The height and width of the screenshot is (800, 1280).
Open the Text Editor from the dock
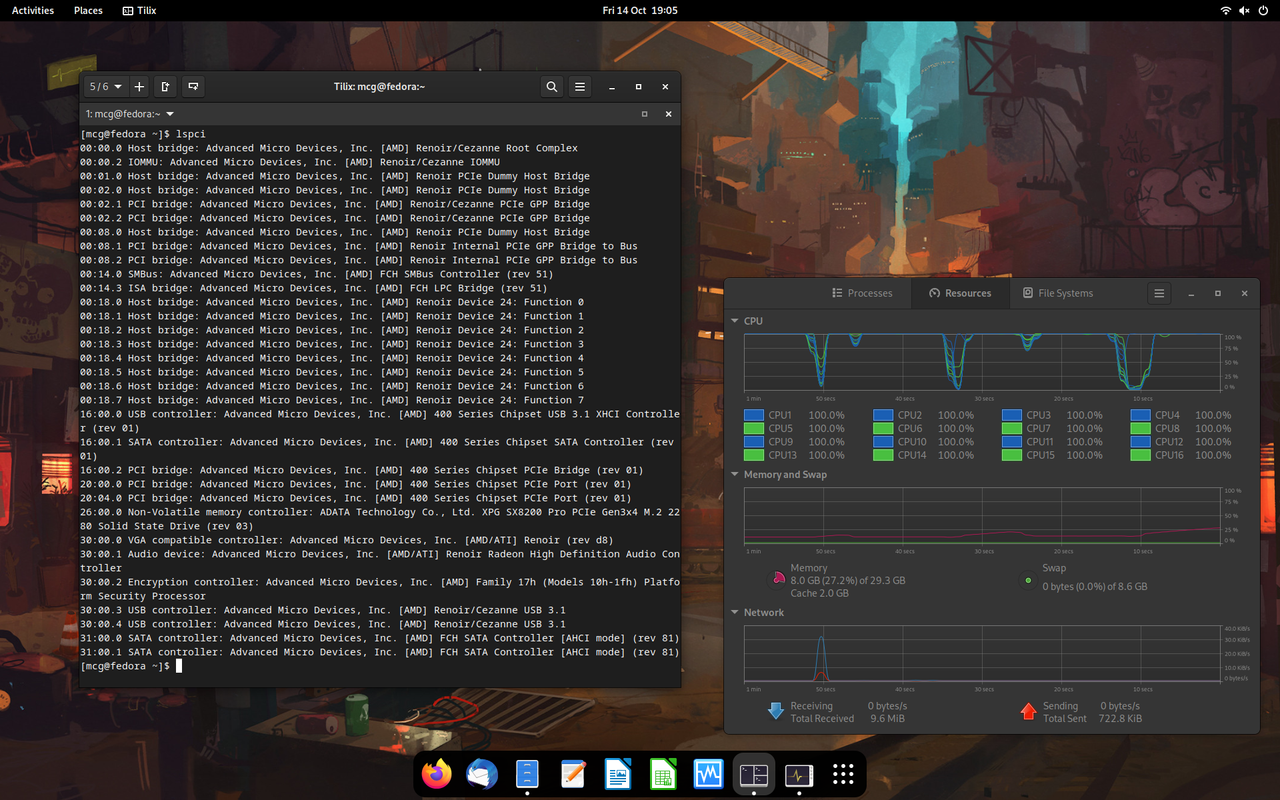(x=572, y=773)
